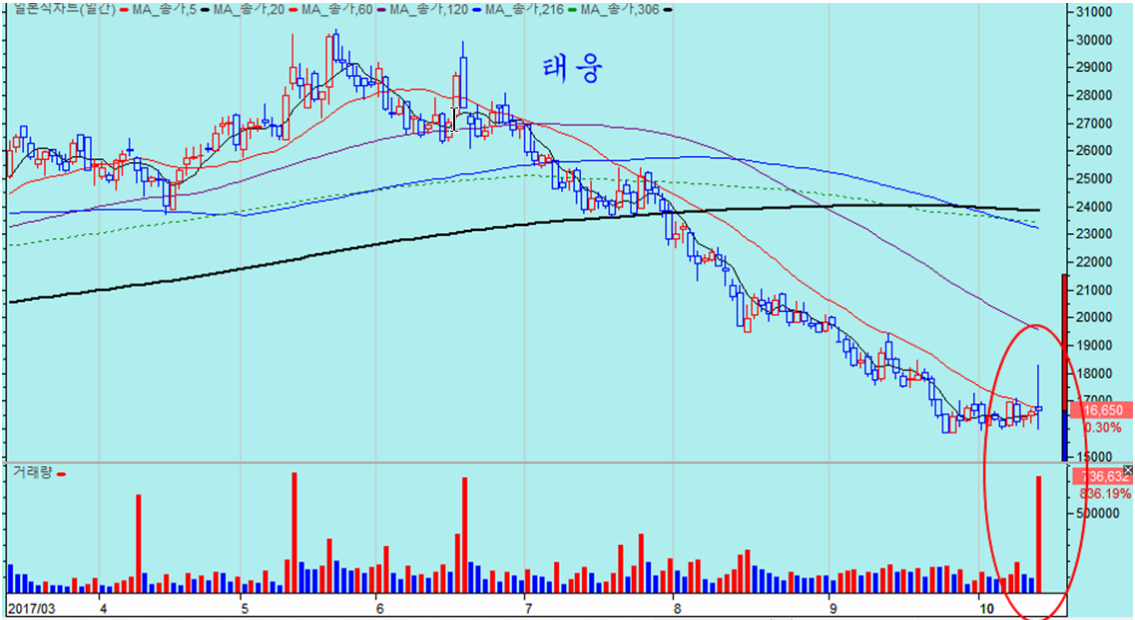Viewport: 1135px width, 620px height.
Task: Click the 736,632 volume value tag
Action: [x=1098, y=477]
